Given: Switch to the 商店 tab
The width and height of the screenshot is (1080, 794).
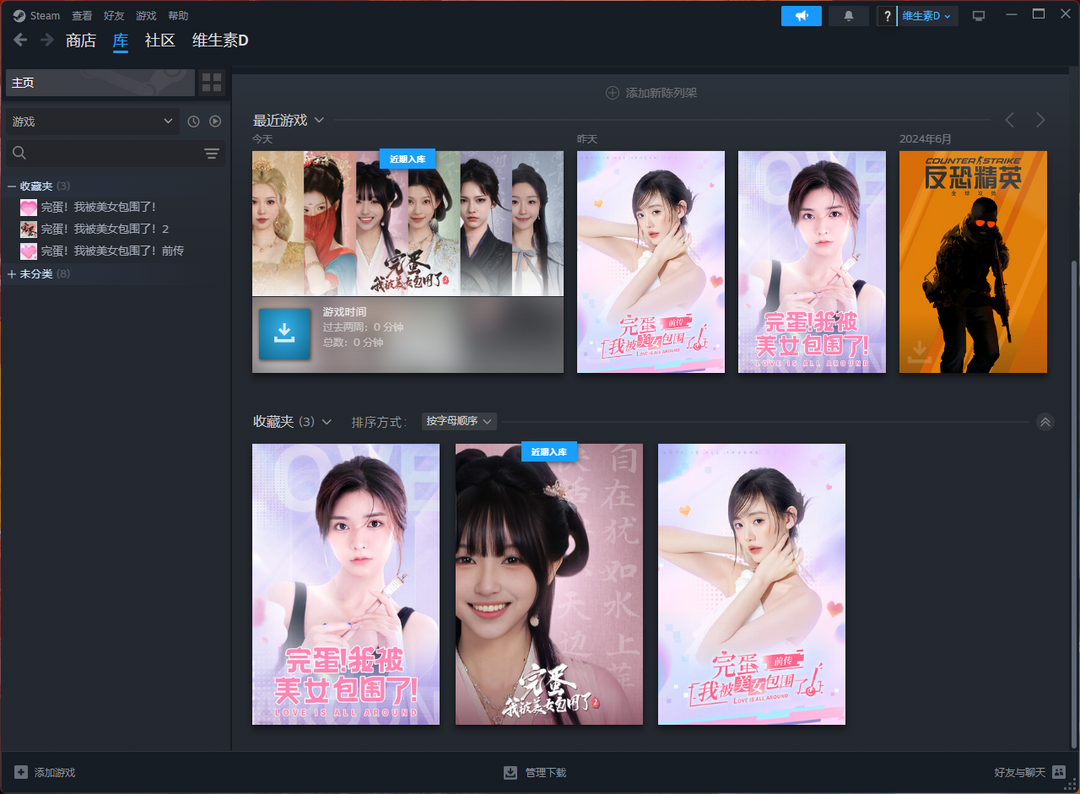Looking at the screenshot, I should (x=81, y=41).
